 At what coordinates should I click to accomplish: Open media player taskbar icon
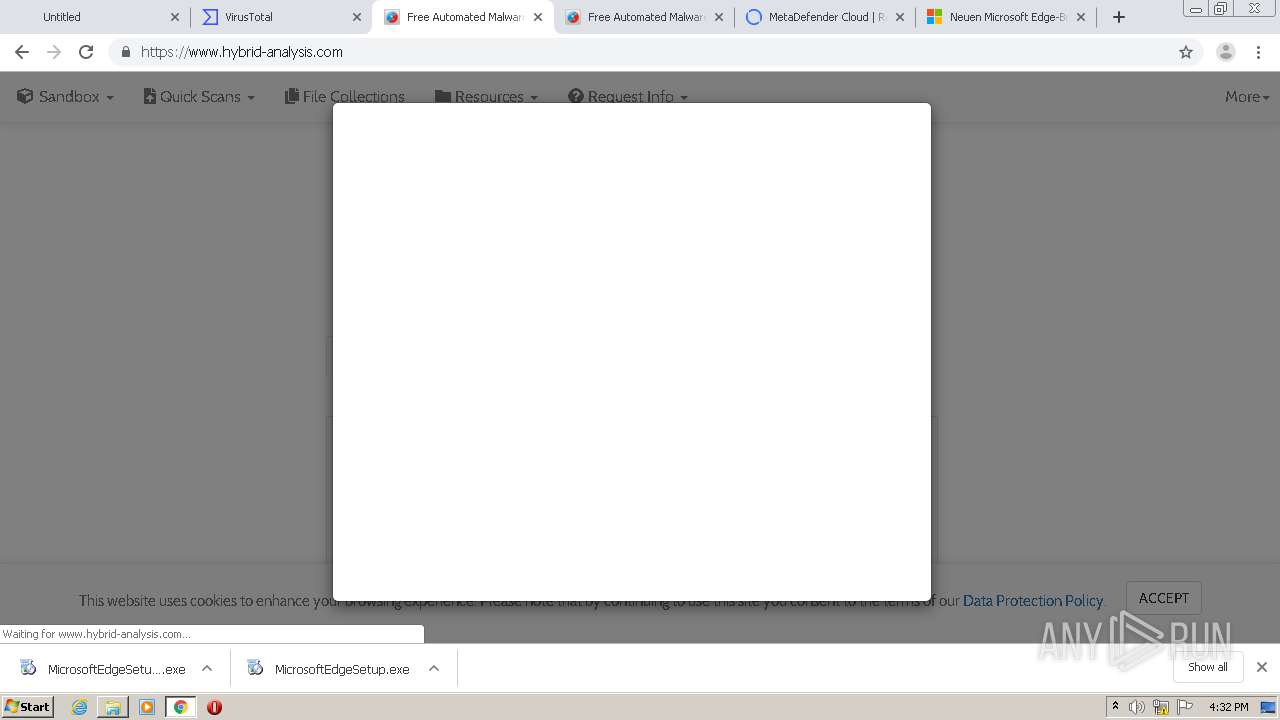[147, 707]
